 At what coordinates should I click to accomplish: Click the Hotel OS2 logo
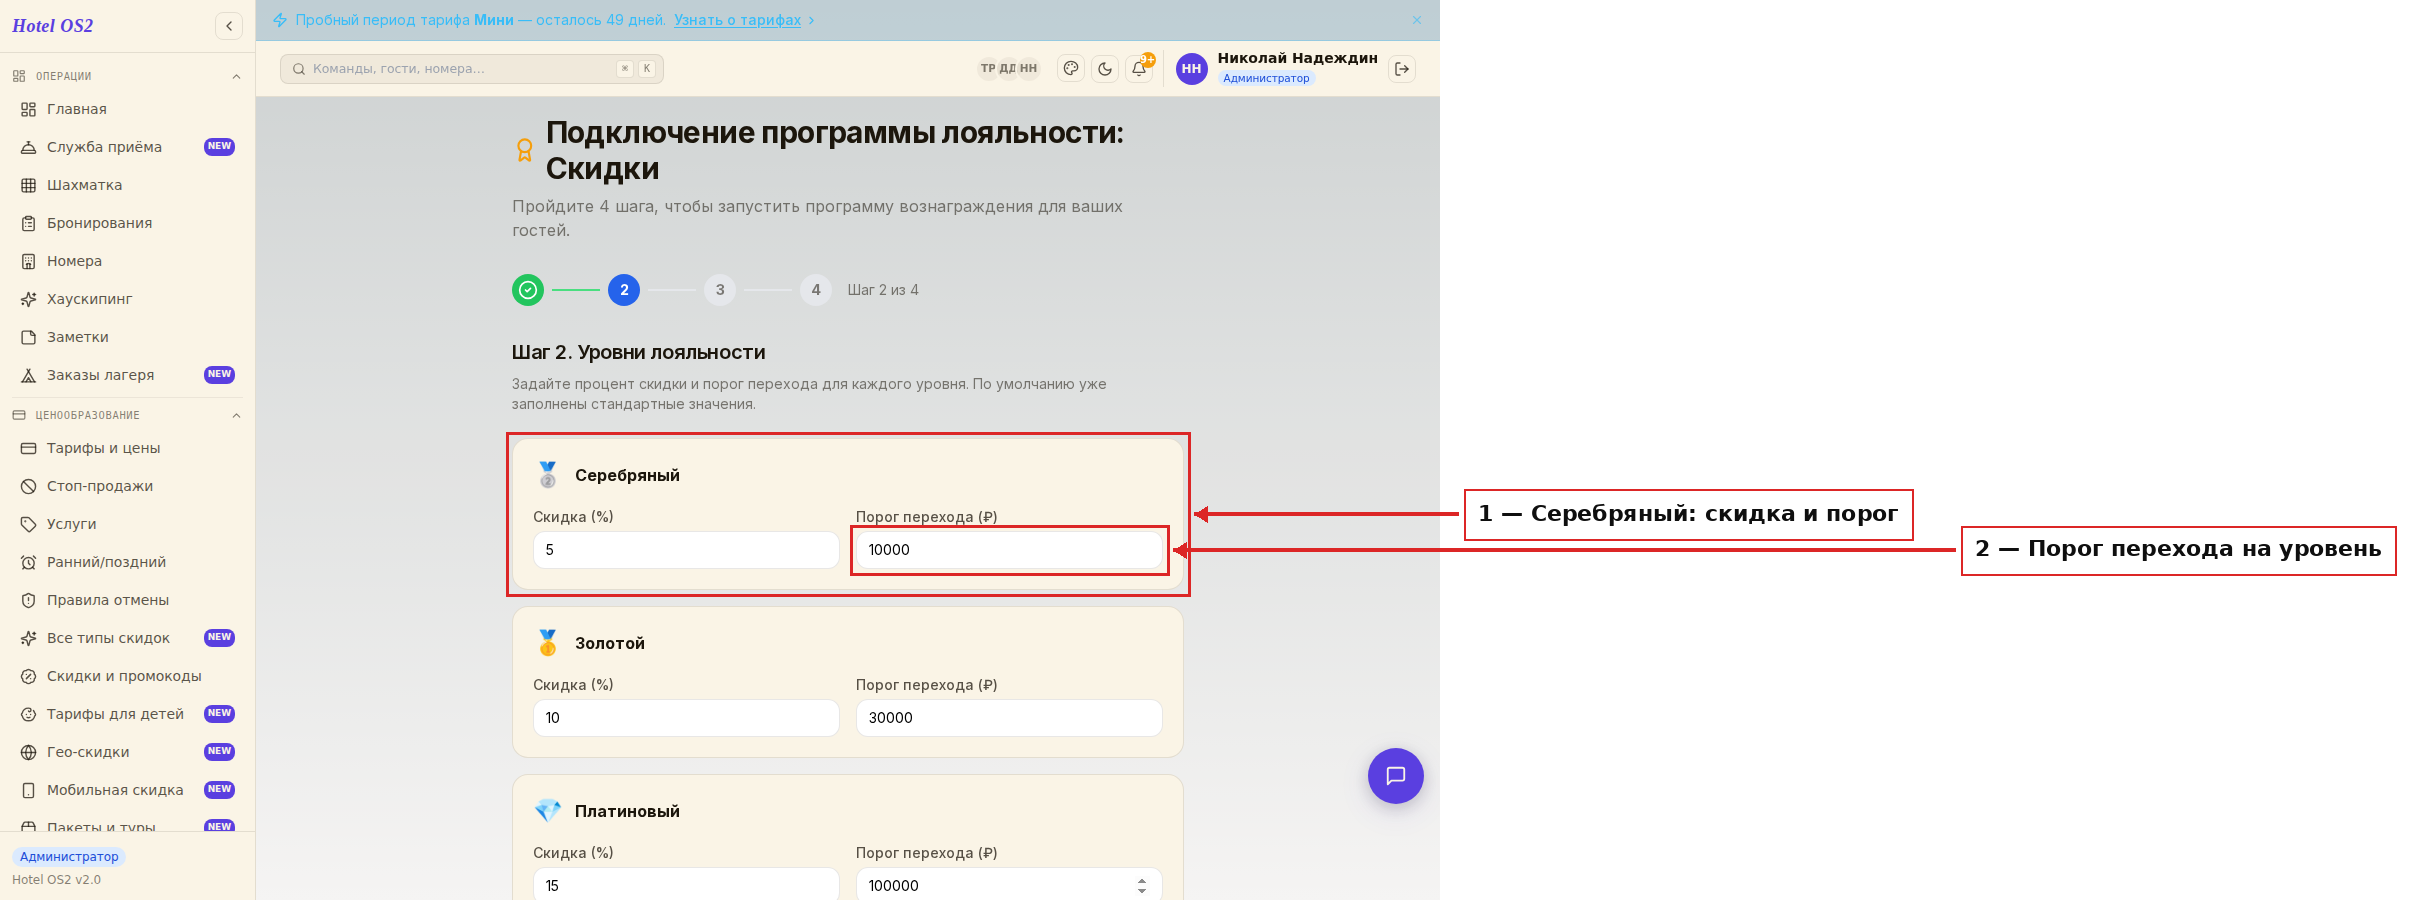(53, 26)
